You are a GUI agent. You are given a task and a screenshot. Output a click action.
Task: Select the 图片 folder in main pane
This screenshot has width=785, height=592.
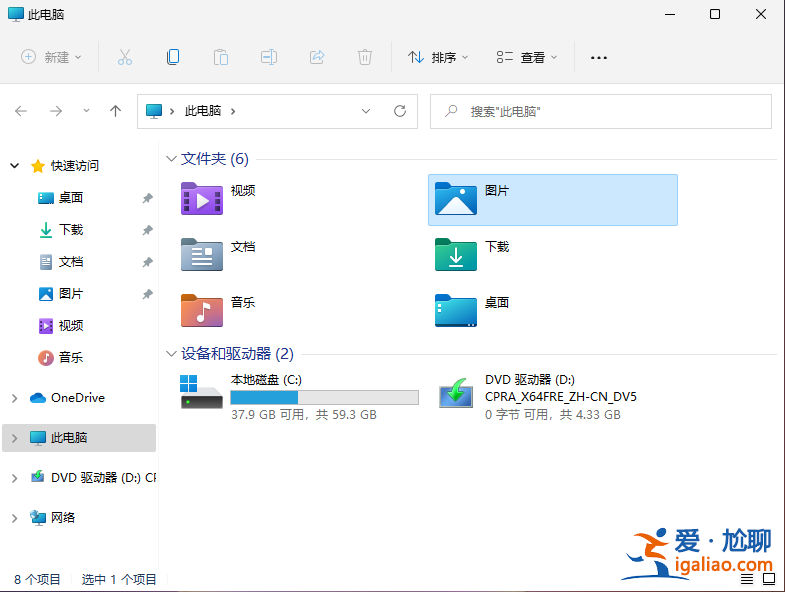pos(553,200)
